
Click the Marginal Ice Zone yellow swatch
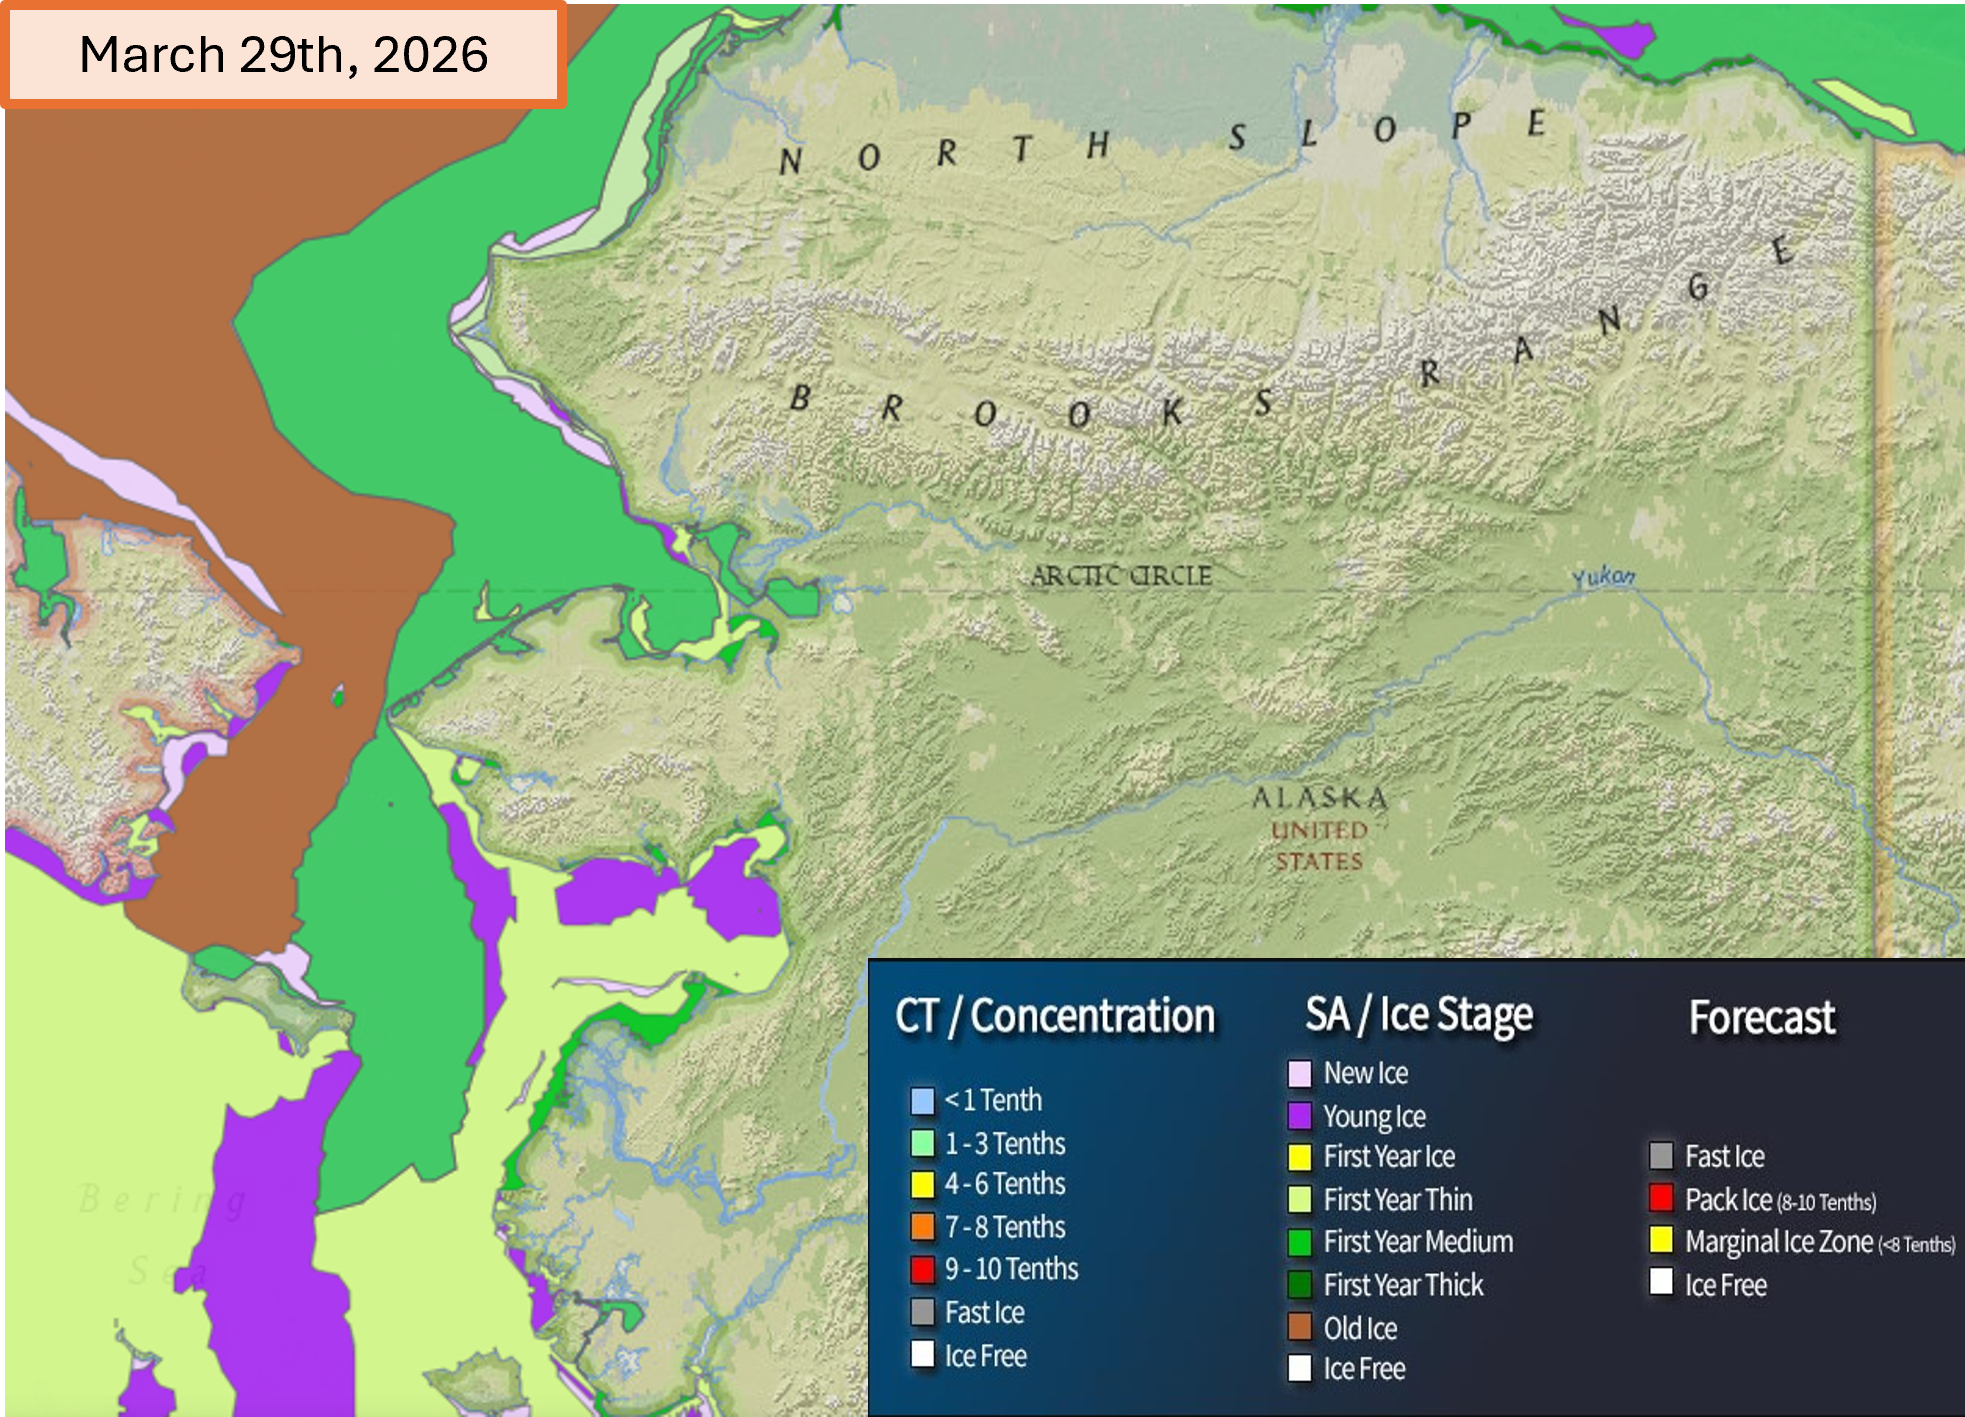[x=1661, y=1241]
